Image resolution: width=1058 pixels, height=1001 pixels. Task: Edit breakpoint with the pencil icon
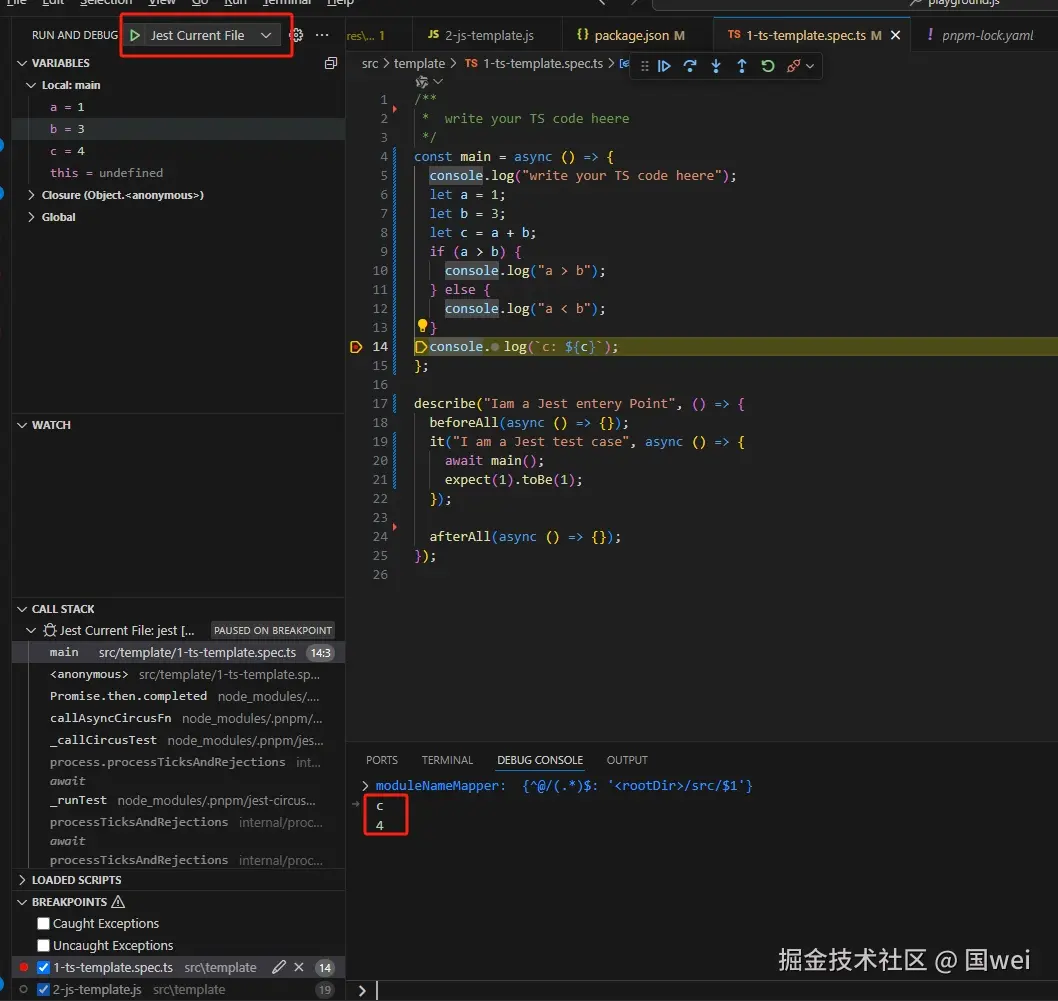click(x=280, y=967)
